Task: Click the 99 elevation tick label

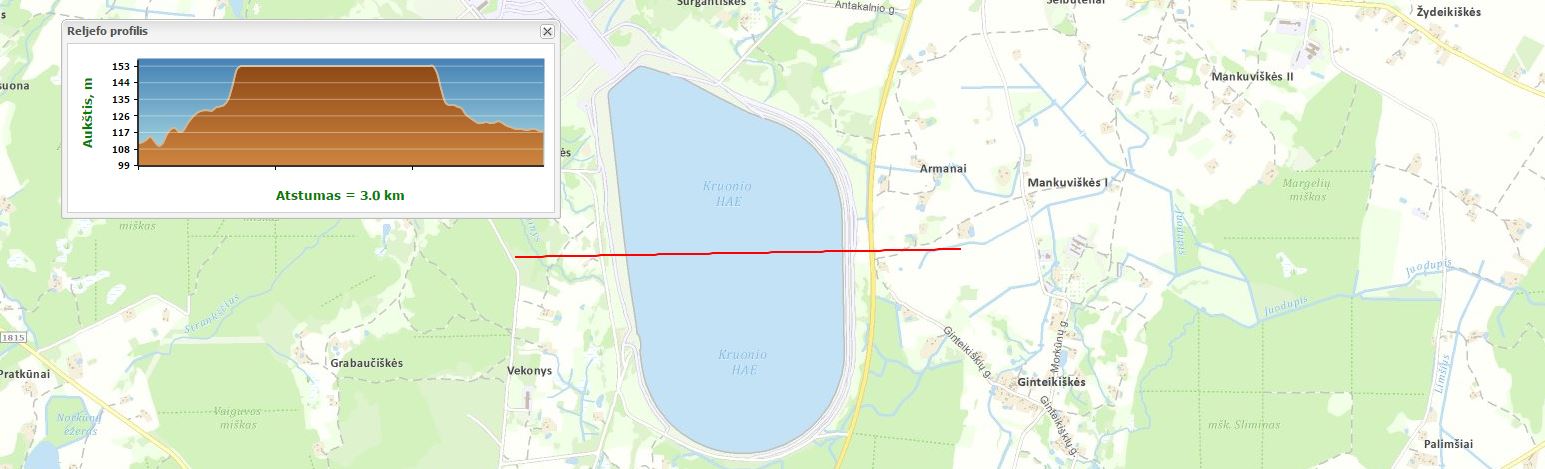Action: click(124, 166)
